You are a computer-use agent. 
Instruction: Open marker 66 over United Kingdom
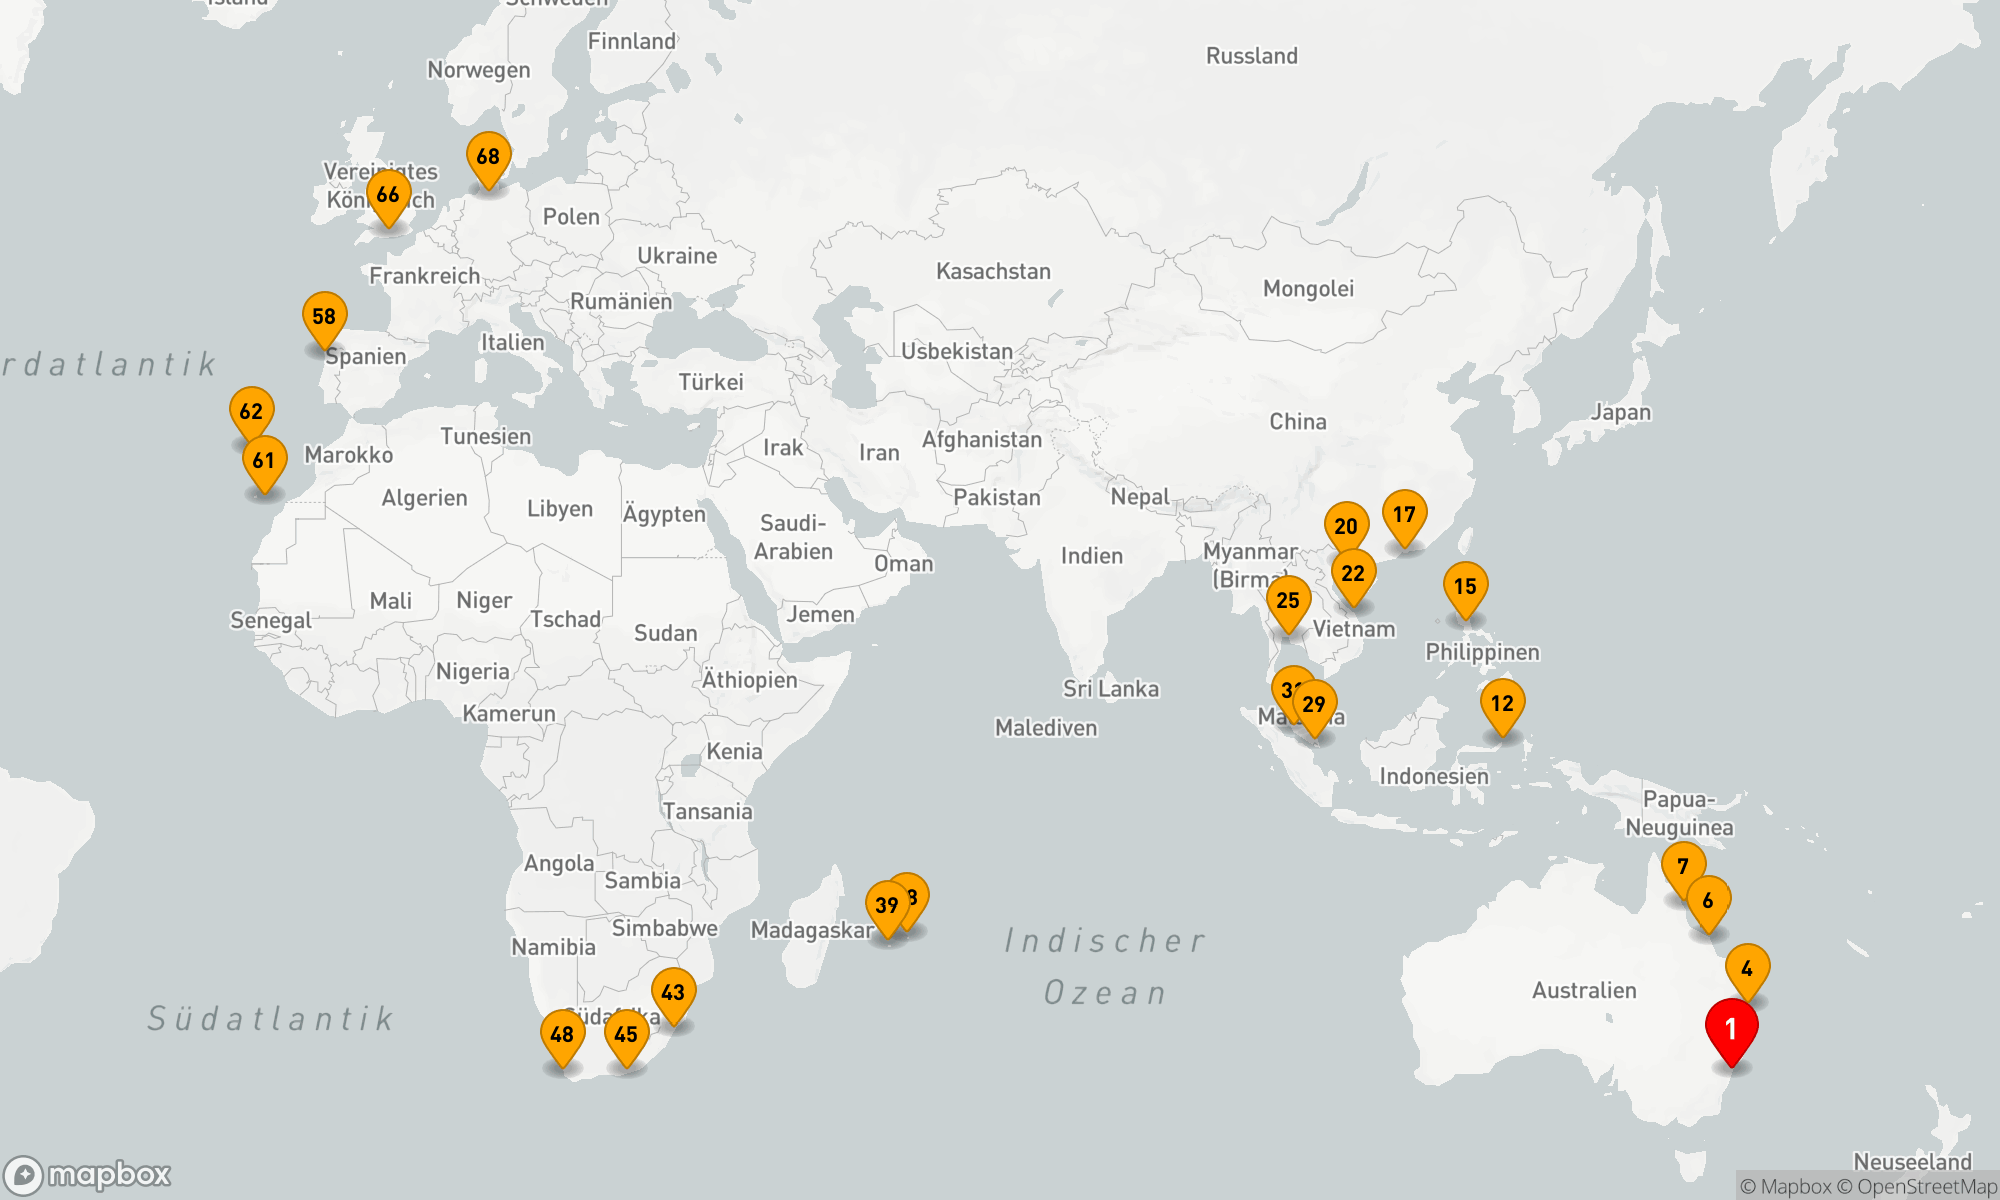click(388, 194)
